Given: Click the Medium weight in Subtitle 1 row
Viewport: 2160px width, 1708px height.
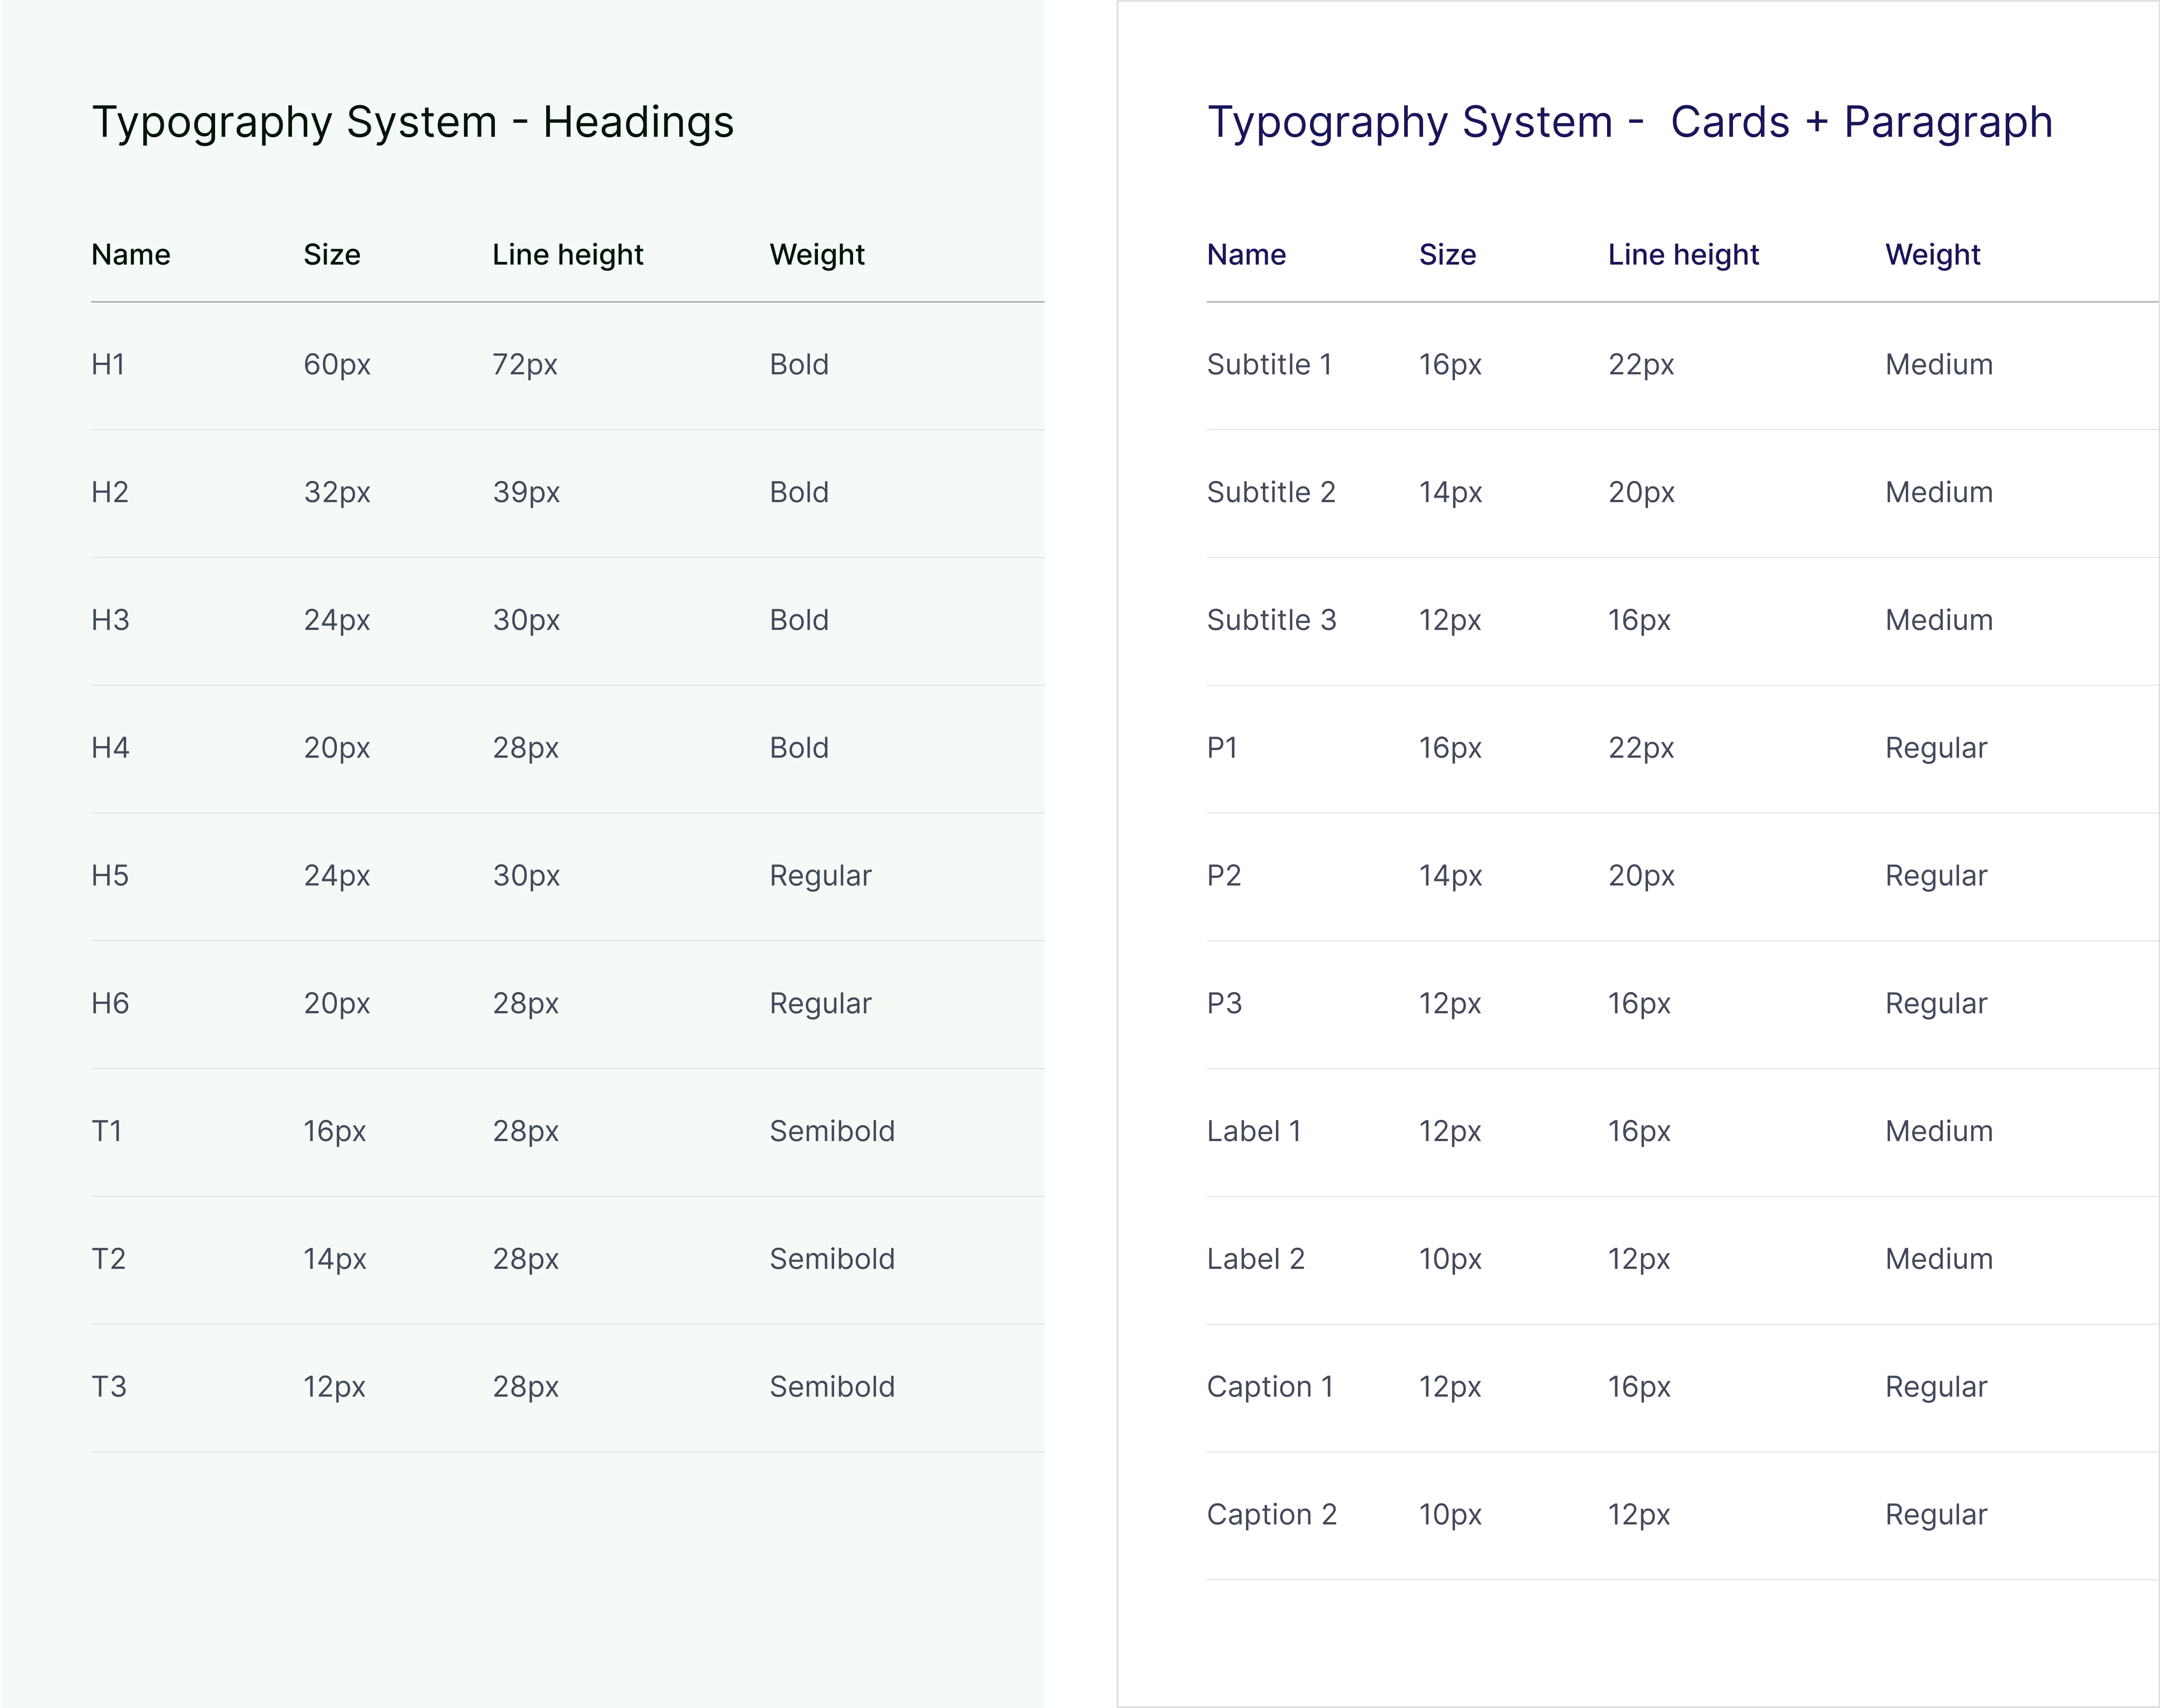Looking at the screenshot, I should click(x=1939, y=365).
